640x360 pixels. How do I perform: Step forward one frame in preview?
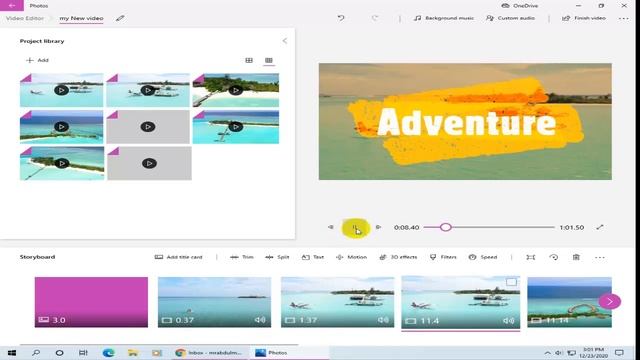coord(378,227)
